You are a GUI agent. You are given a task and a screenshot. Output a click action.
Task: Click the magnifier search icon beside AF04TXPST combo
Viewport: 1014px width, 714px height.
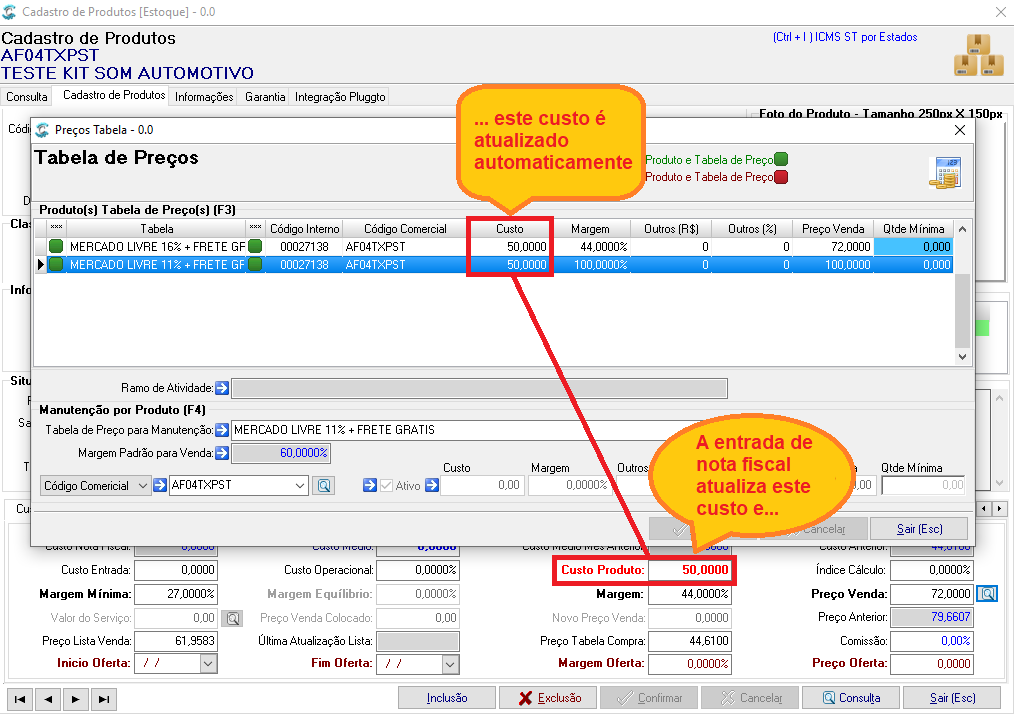[x=324, y=486]
